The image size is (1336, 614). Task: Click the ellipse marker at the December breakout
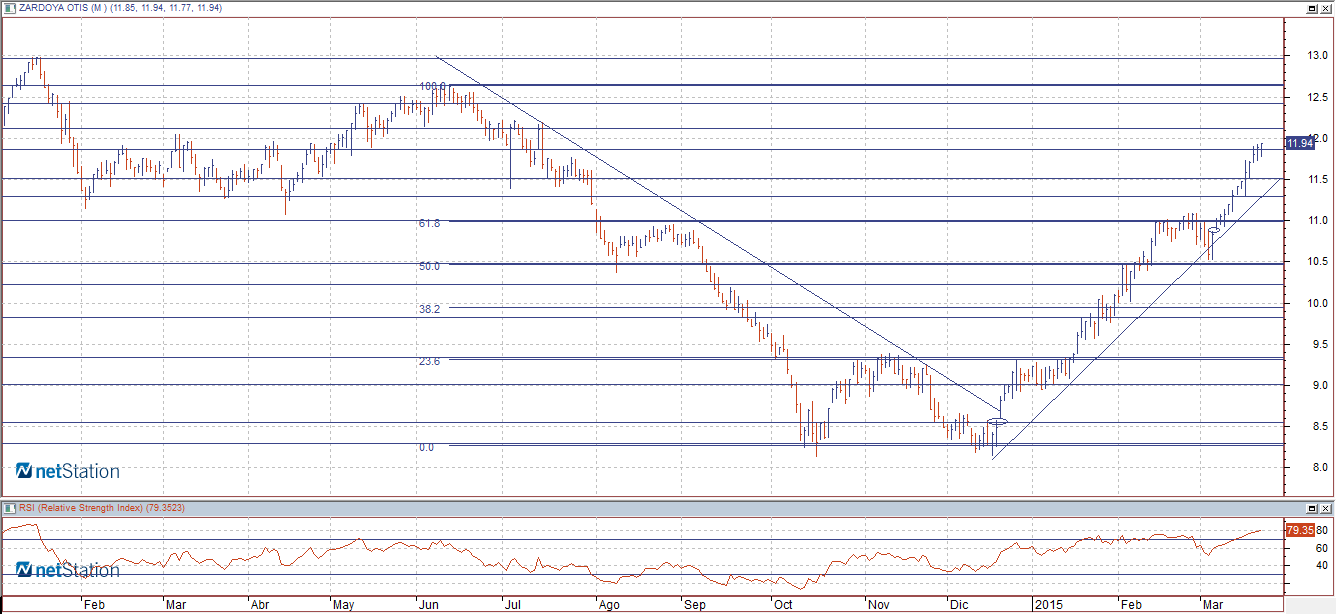click(x=997, y=422)
